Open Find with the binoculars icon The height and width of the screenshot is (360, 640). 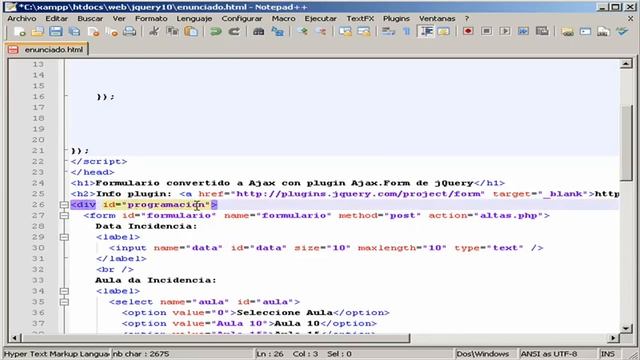[x=258, y=31]
